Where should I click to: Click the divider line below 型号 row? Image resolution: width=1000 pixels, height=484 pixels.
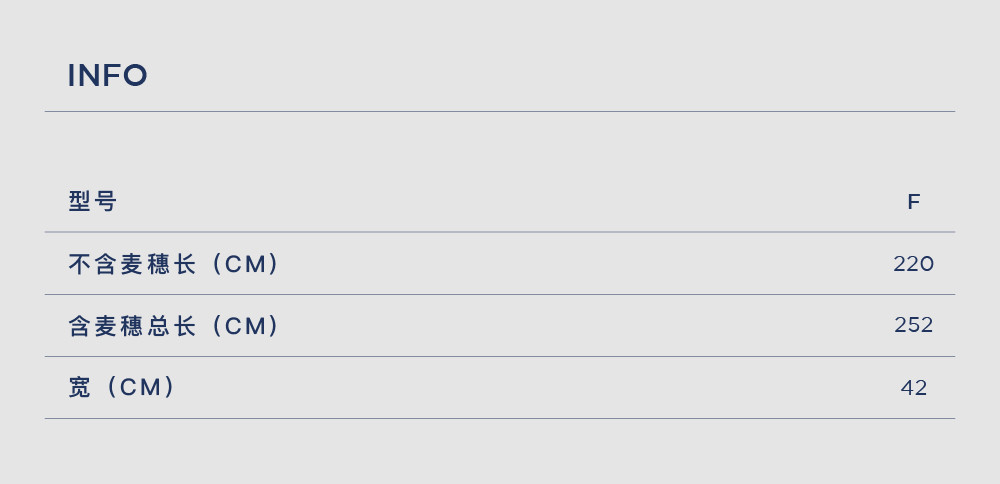coord(500,232)
